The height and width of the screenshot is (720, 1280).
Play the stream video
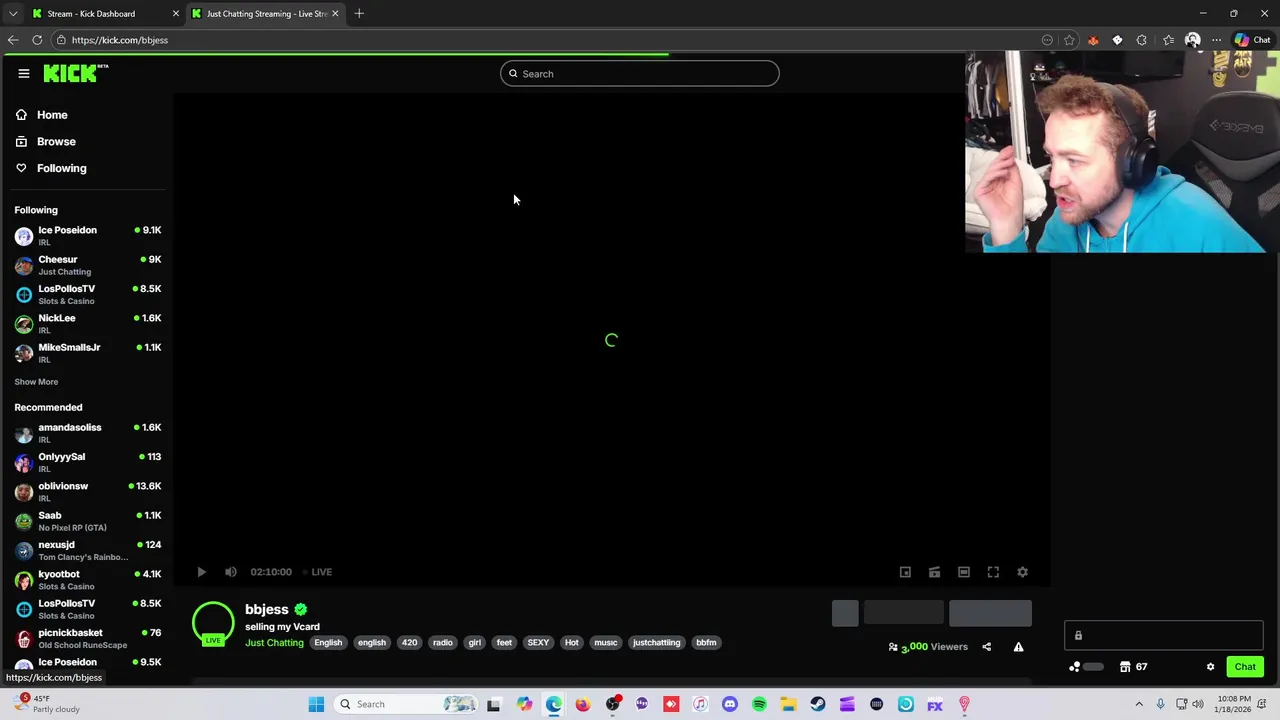pyautogui.click(x=201, y=572)
